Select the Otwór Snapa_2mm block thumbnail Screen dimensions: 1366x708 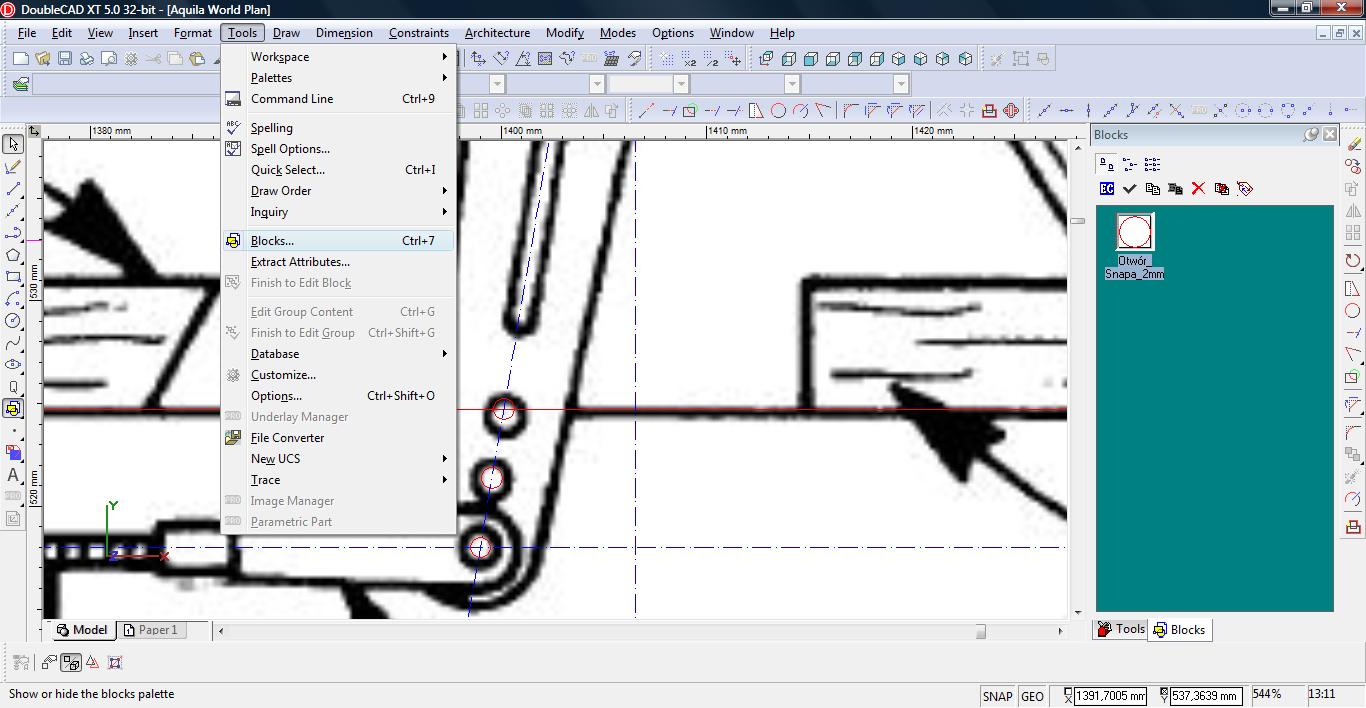coord(1134,232)
